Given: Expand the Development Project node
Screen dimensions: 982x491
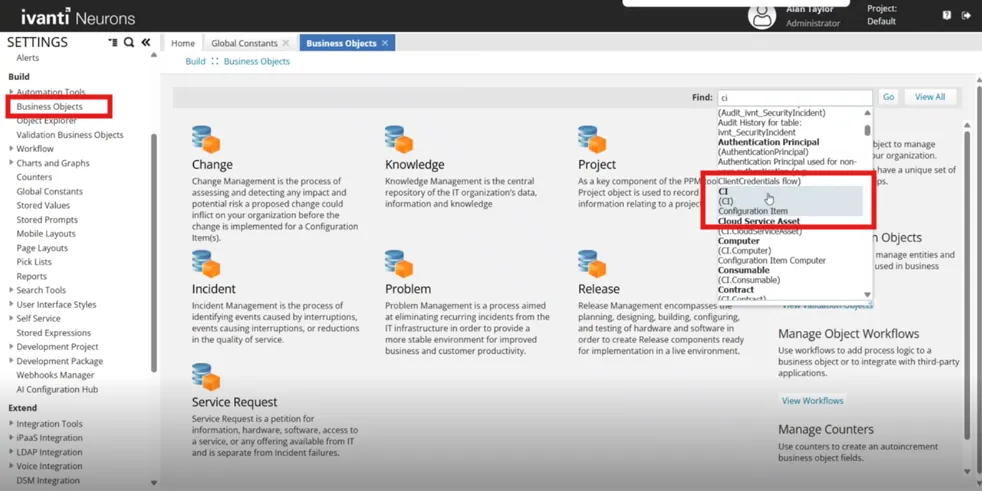Looking at the screenshot, I should click(11, 346).
